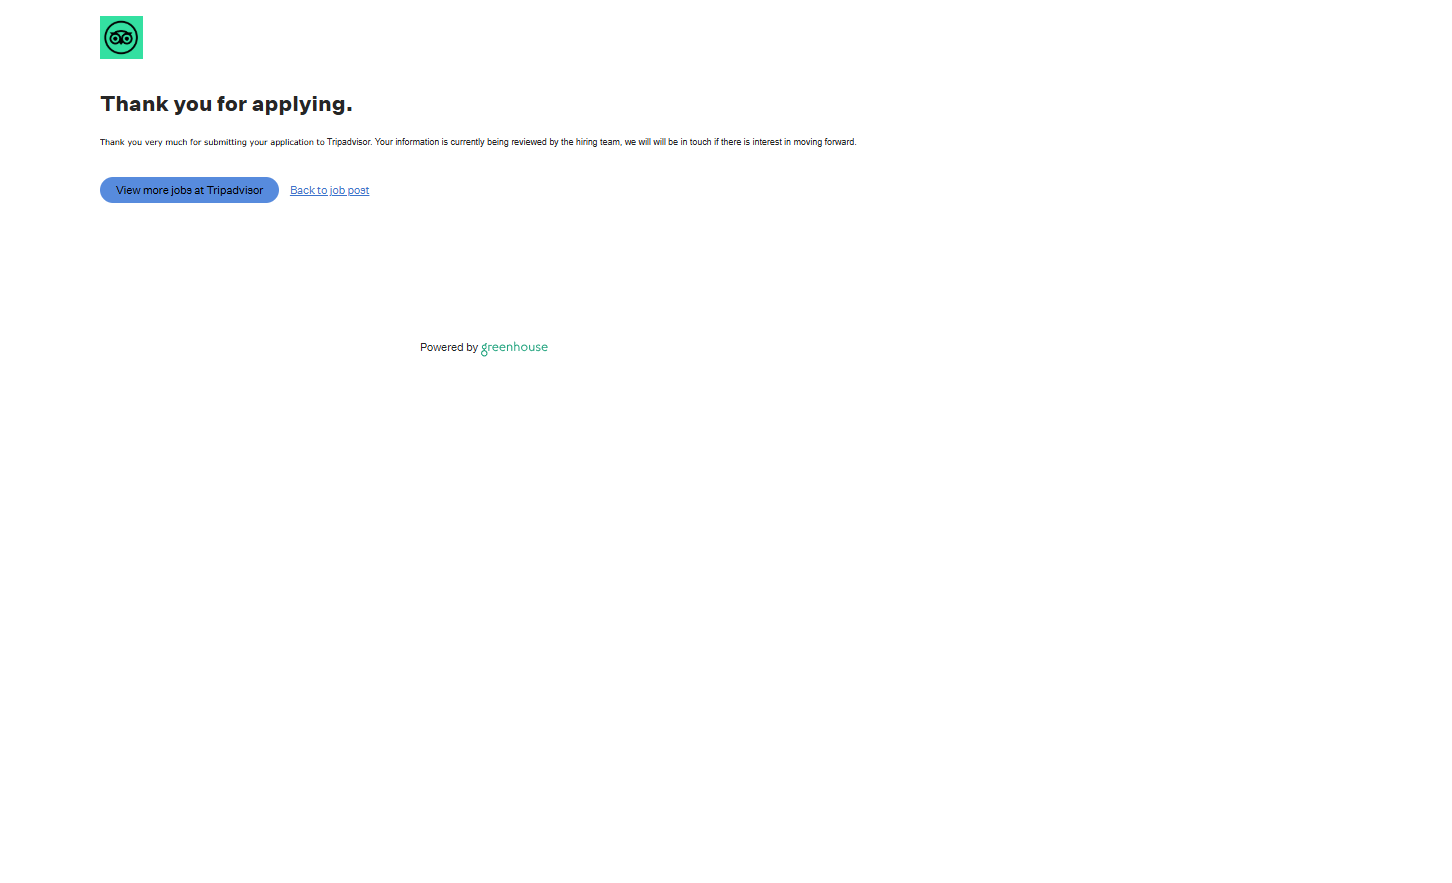Screen dimensions: 1452x883
Task: Click "moving forward" ending the message
Action: (x=824, y=142)
